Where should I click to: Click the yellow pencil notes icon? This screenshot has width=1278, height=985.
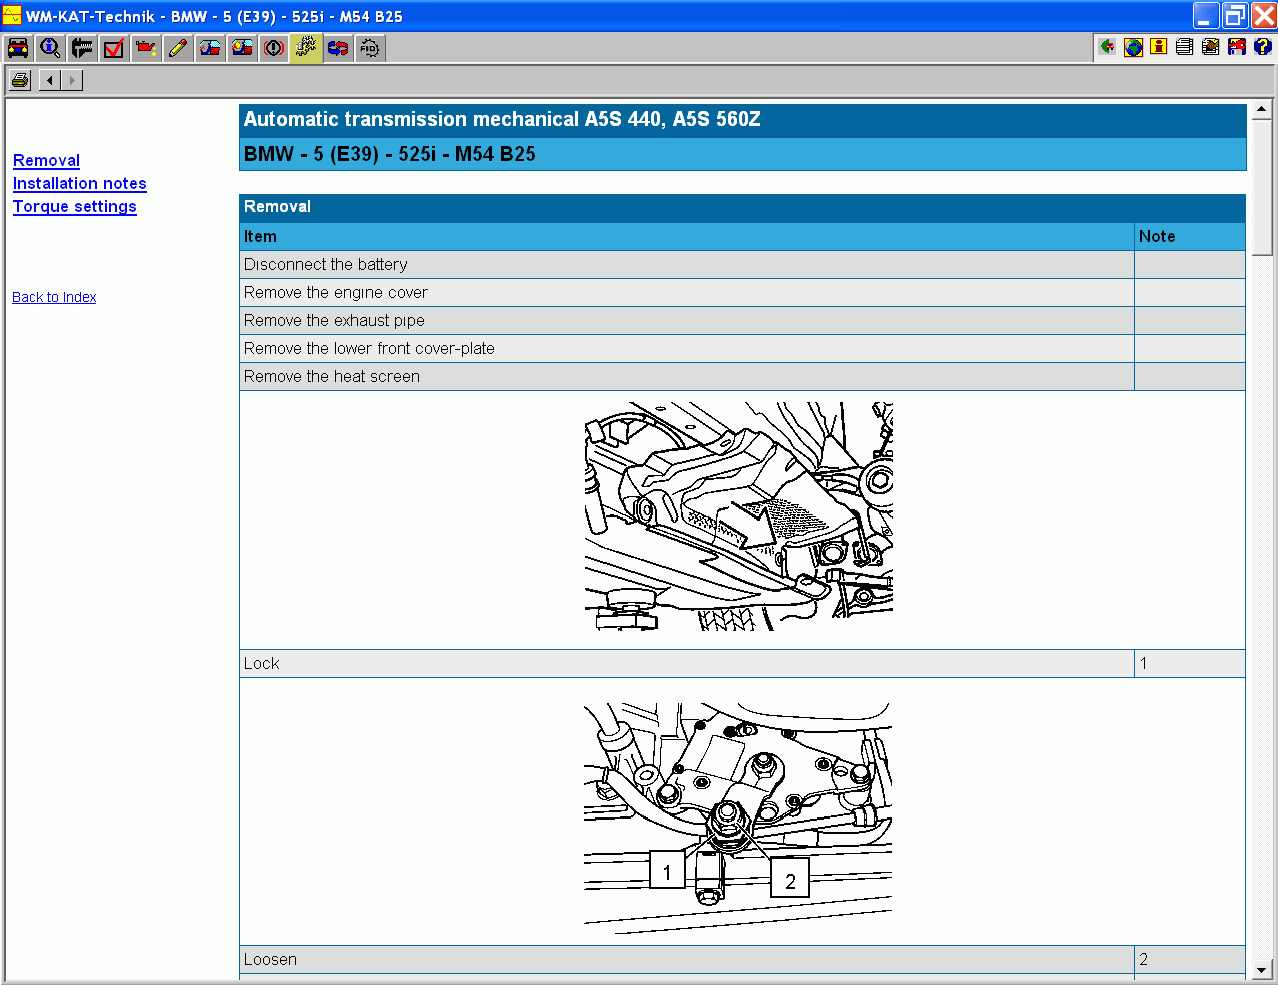point(179,48)
